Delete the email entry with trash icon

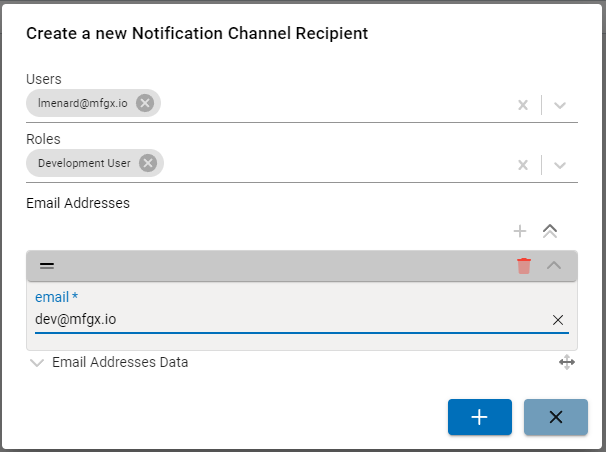524,265
